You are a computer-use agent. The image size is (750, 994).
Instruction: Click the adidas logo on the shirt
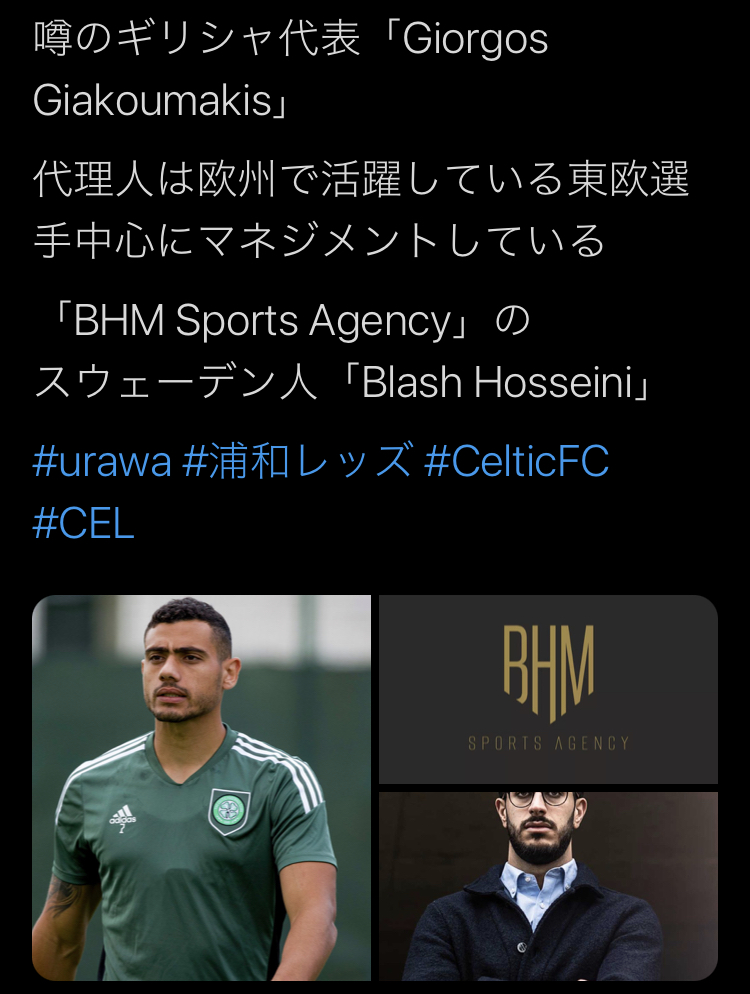click(122, 816)
